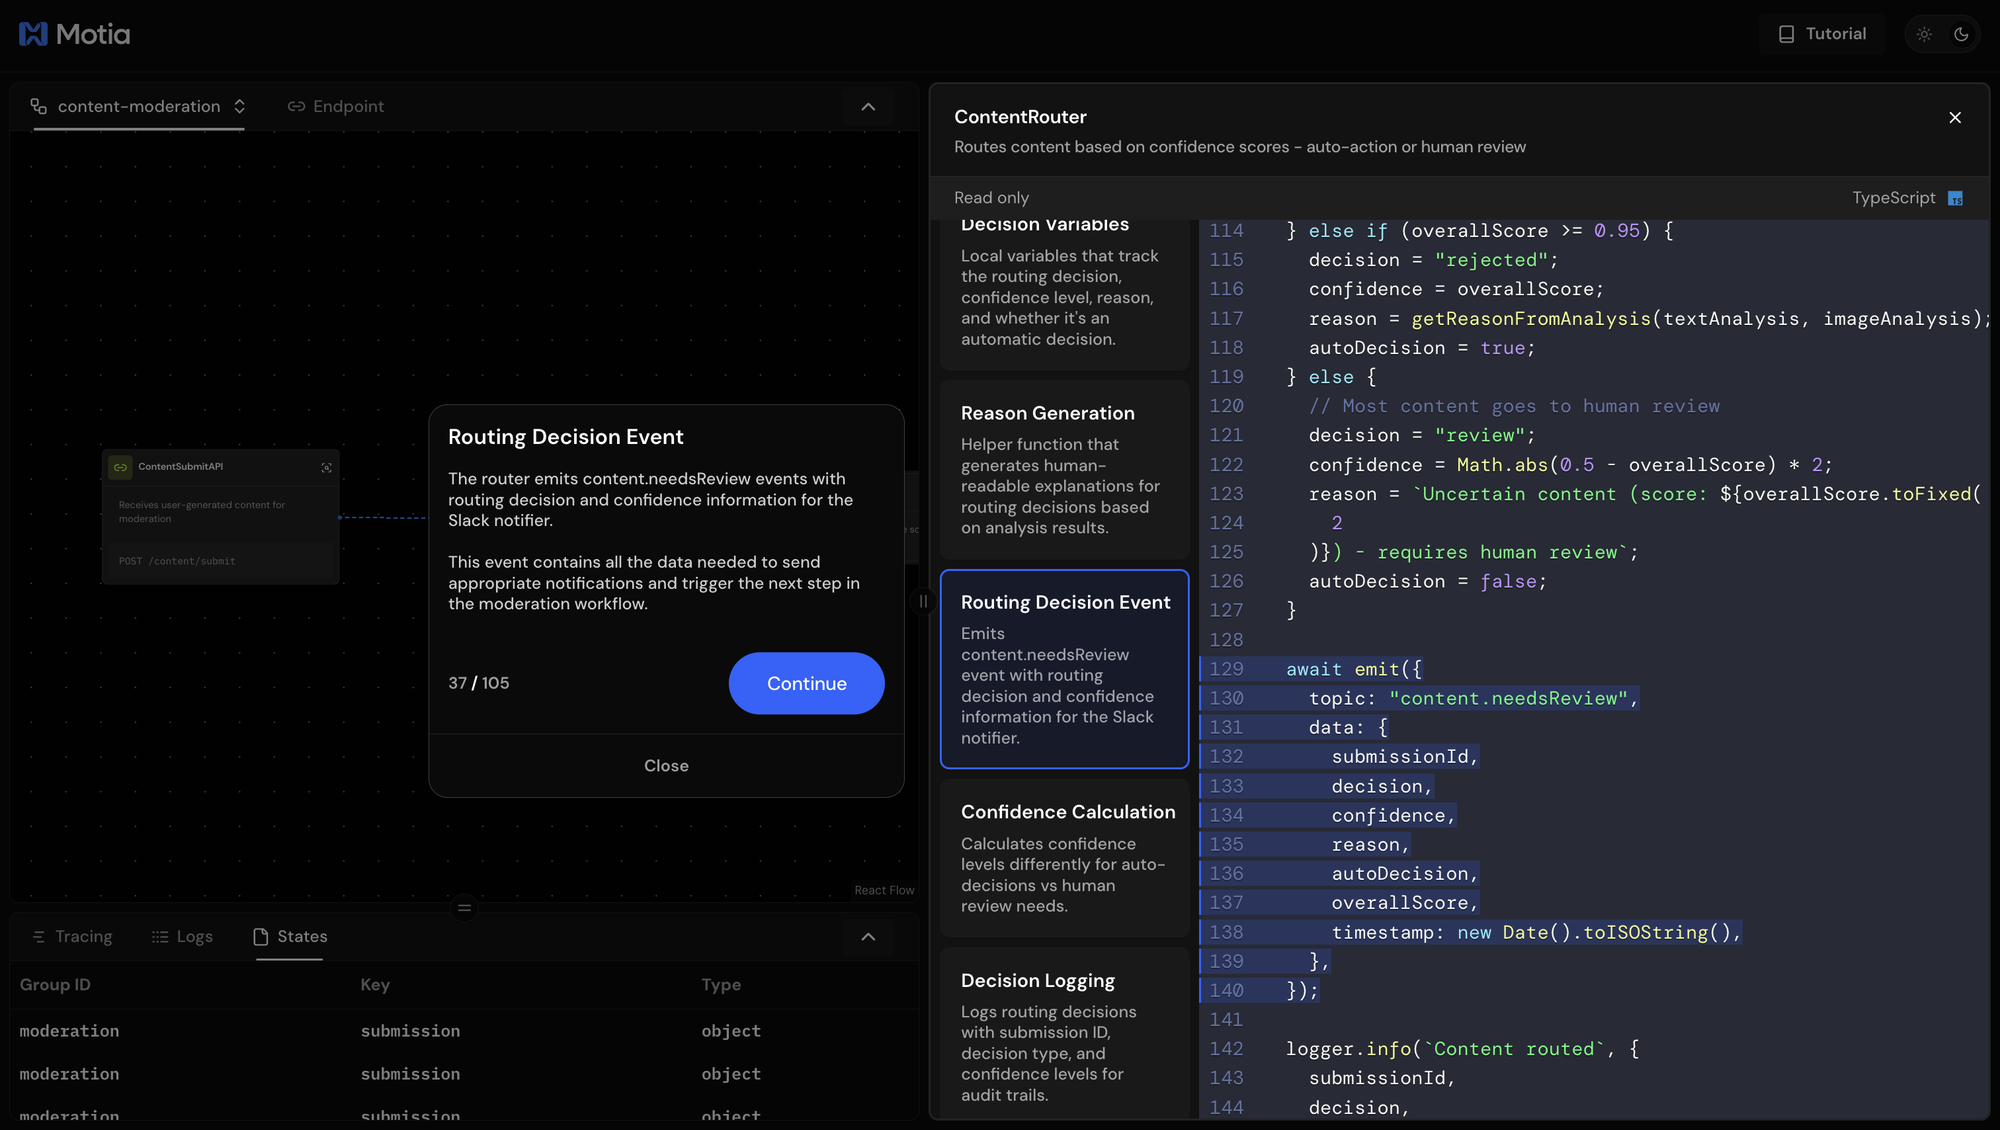Collapse the bottom States panel chevron

tap(868, 937)
